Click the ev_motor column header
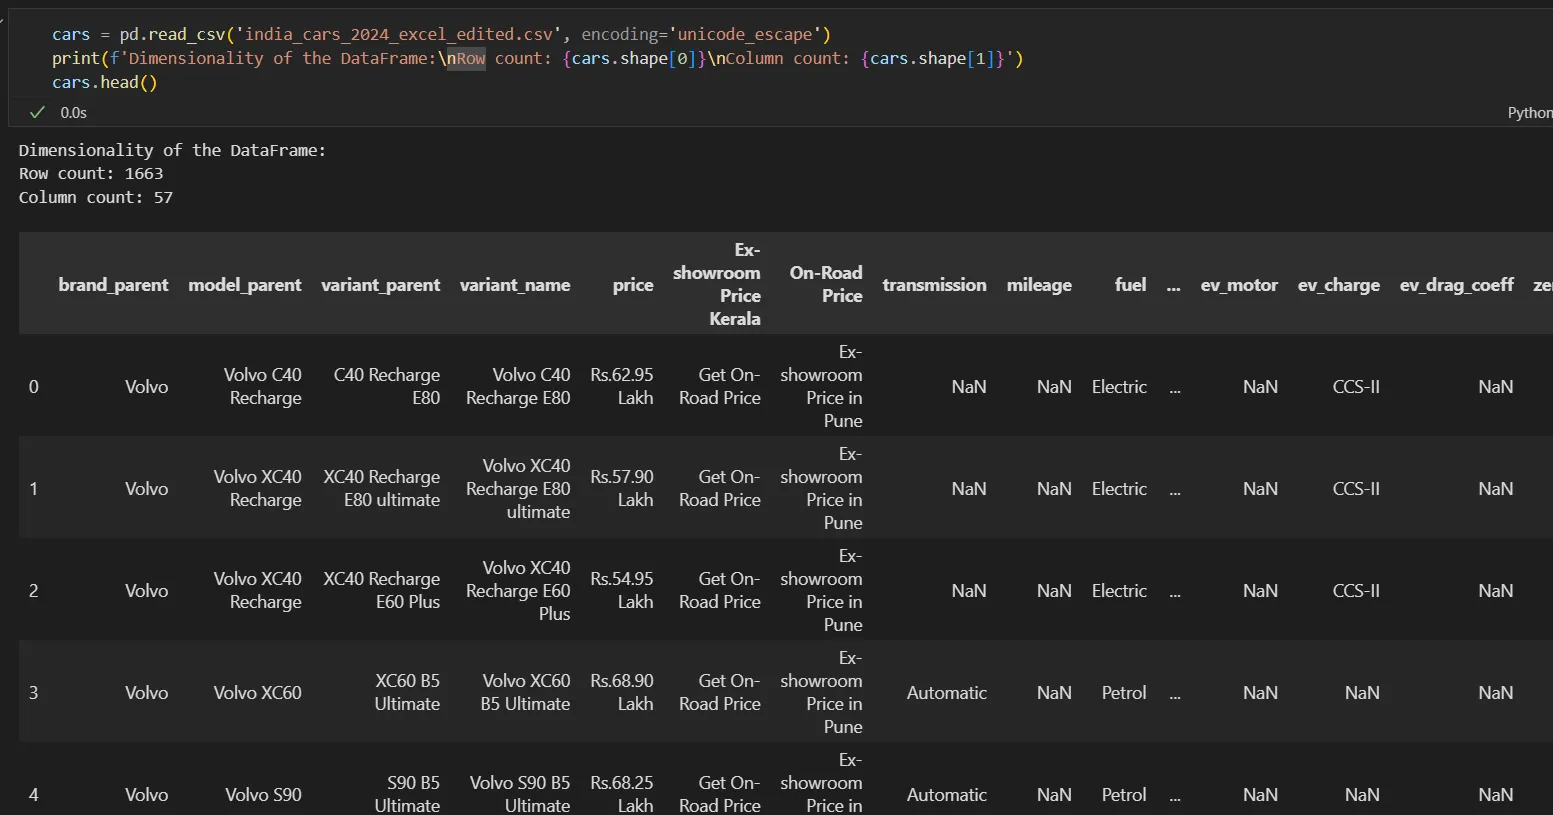 (x=1239, y=284)
